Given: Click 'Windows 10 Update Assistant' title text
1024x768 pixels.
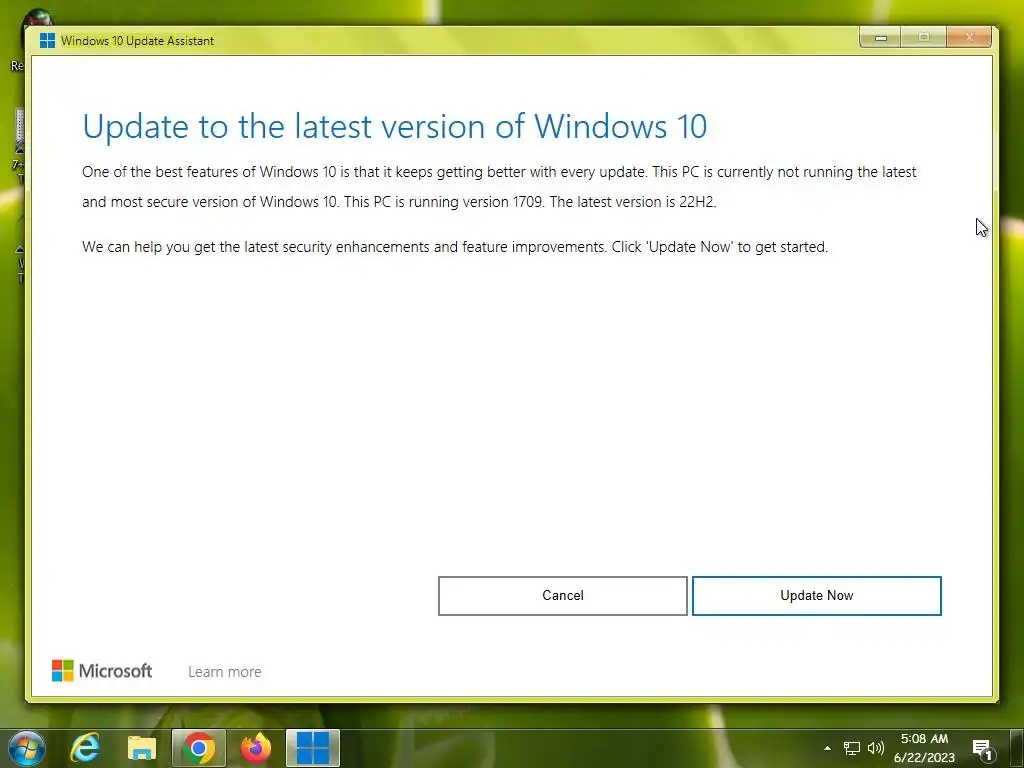Looking at the screenshot, I should coord(137,40).
